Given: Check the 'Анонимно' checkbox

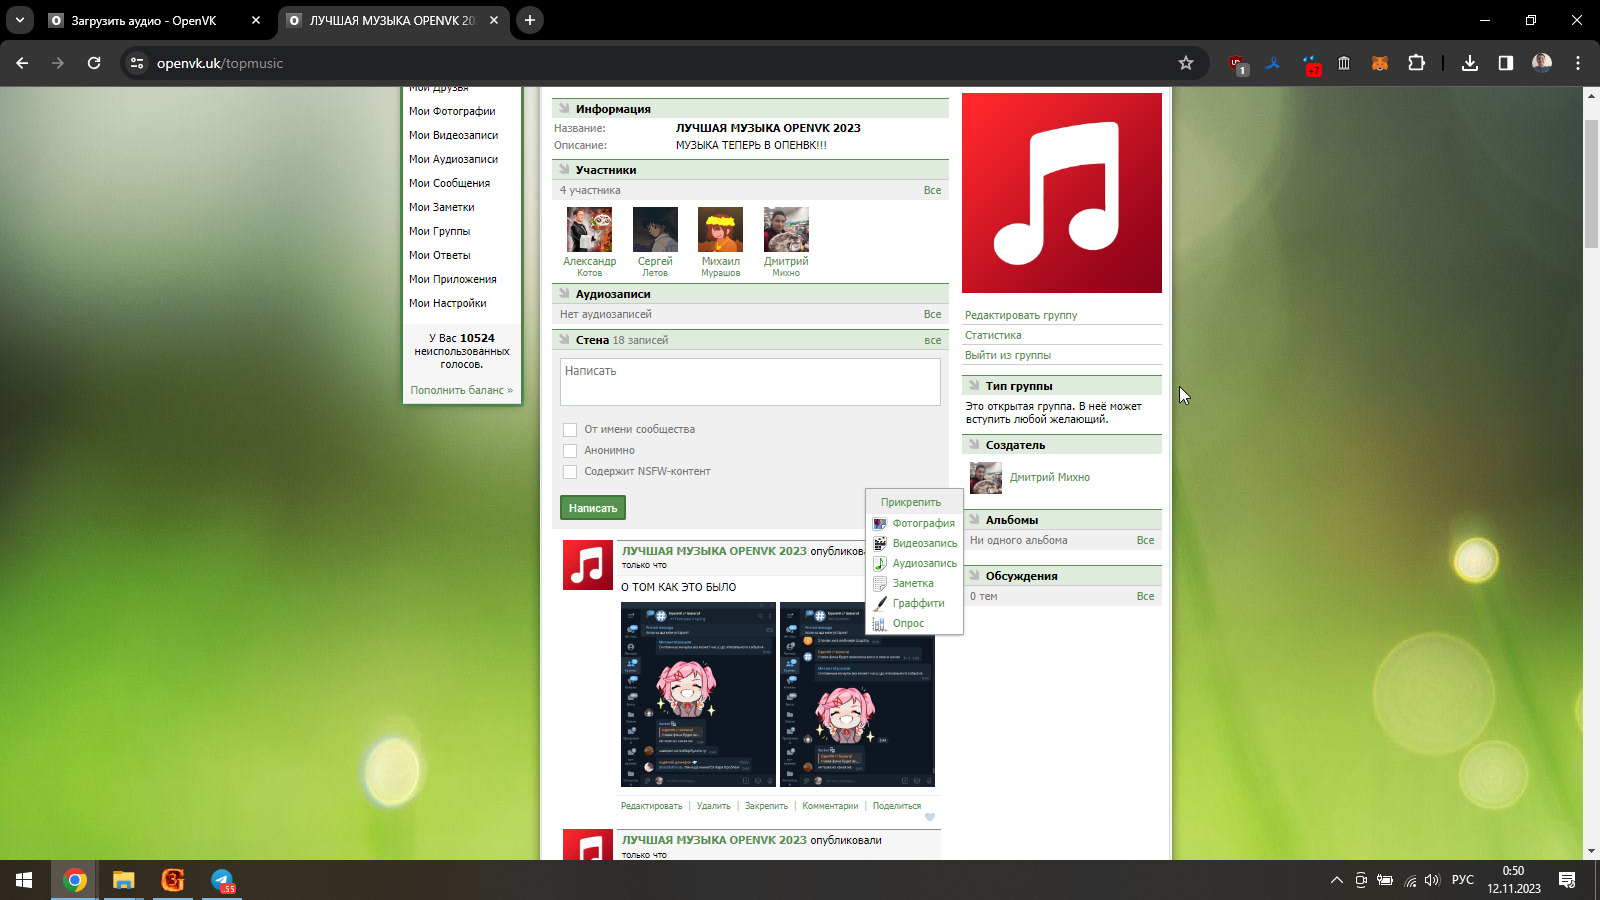Looking at the screenshot, I should coord(570,451).
